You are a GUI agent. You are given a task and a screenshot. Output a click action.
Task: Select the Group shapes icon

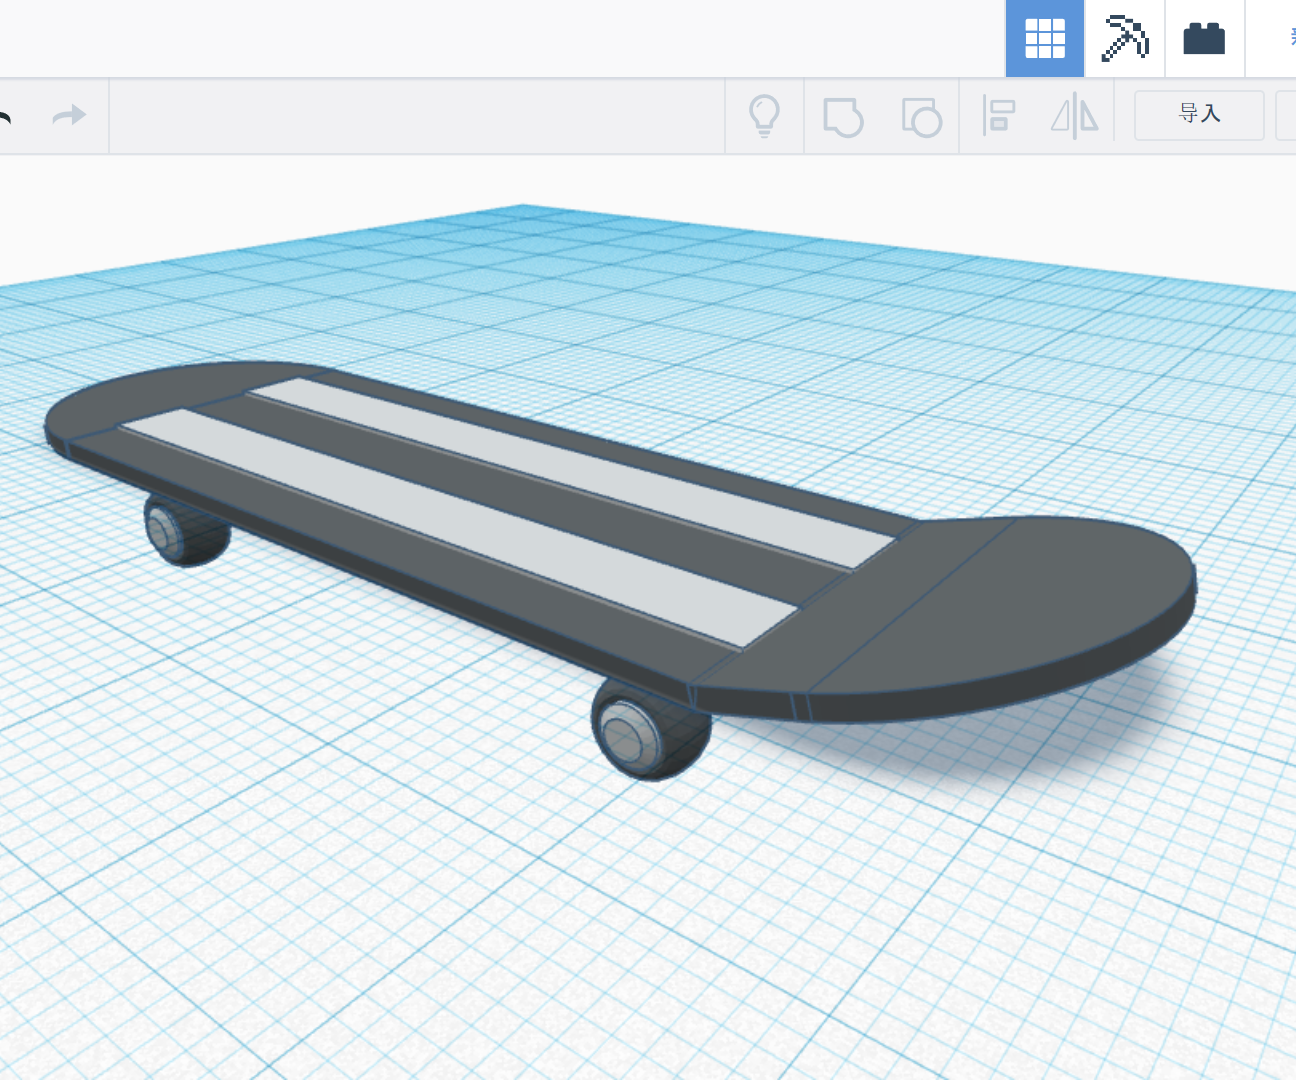click(843, 115)
